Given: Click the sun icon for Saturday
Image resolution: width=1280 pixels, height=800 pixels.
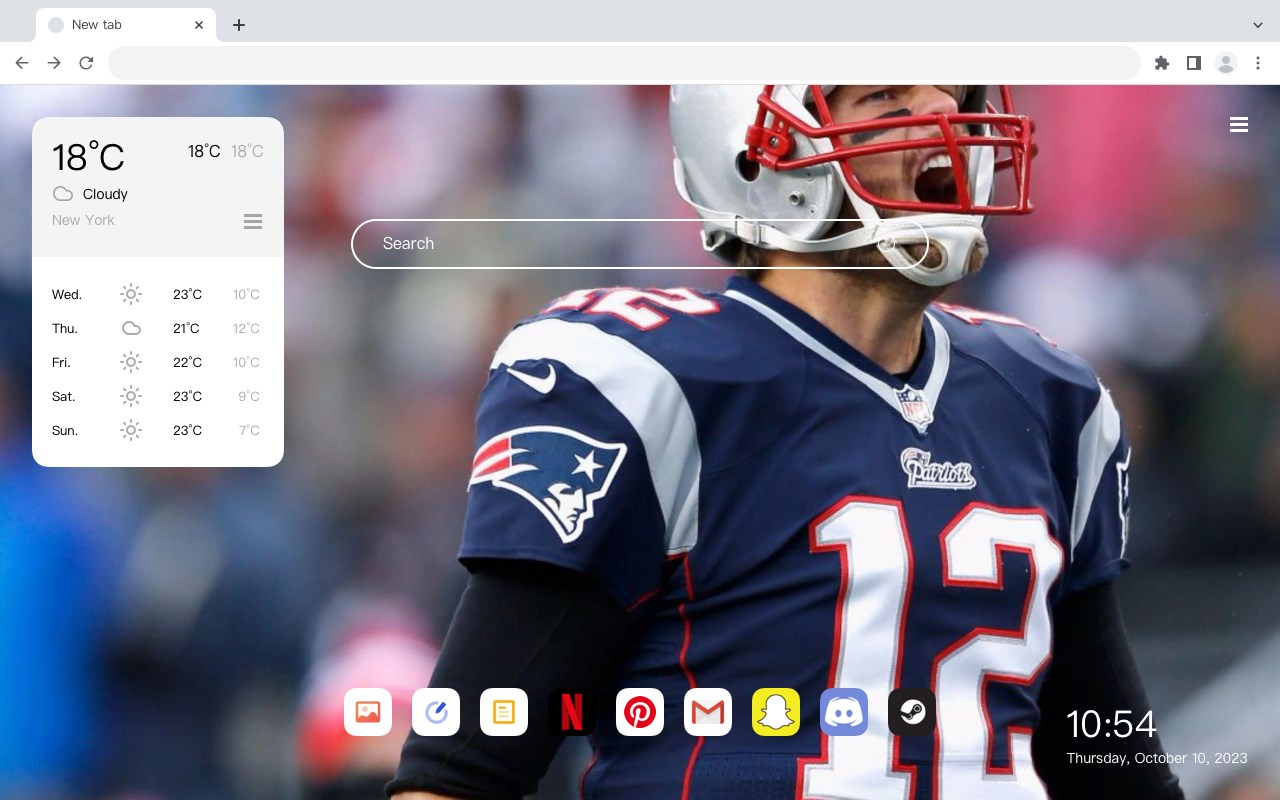Looking at the screenshot, I should (x=131, y=396).
